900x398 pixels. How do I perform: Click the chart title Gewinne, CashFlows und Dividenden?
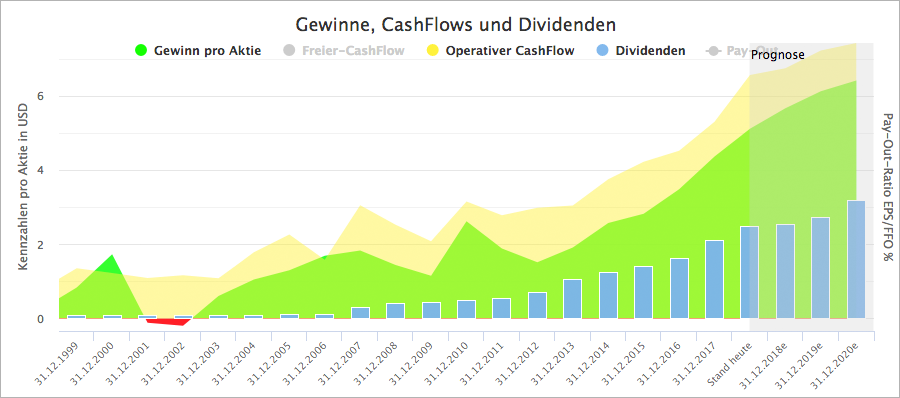[456, 25]
